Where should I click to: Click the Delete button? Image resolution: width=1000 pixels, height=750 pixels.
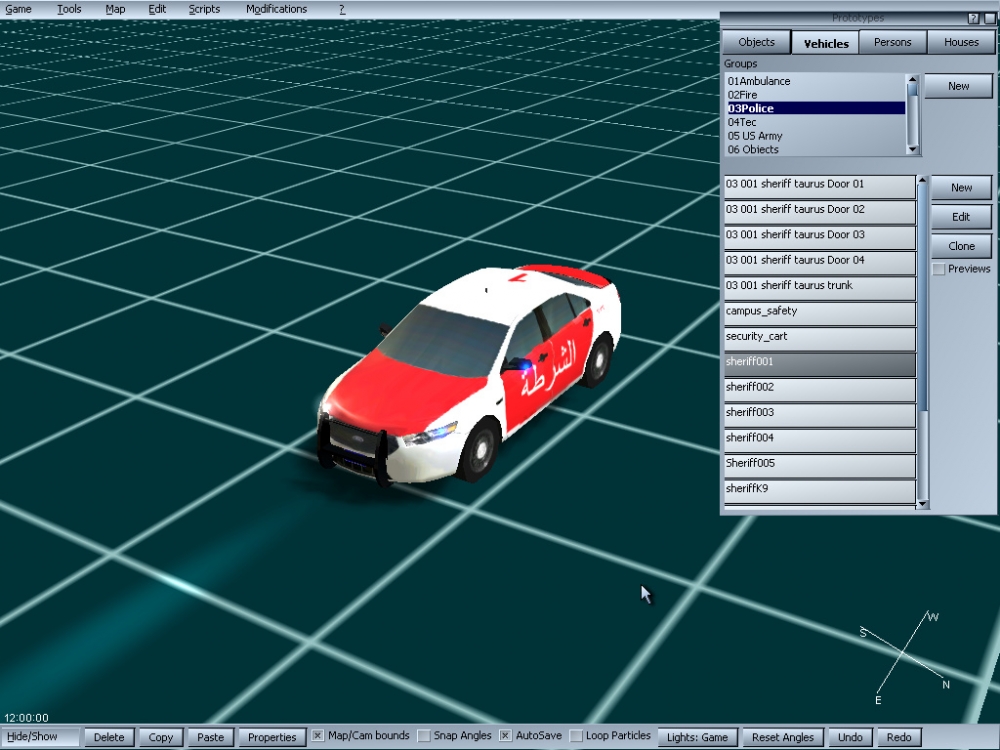click(109, 737)
